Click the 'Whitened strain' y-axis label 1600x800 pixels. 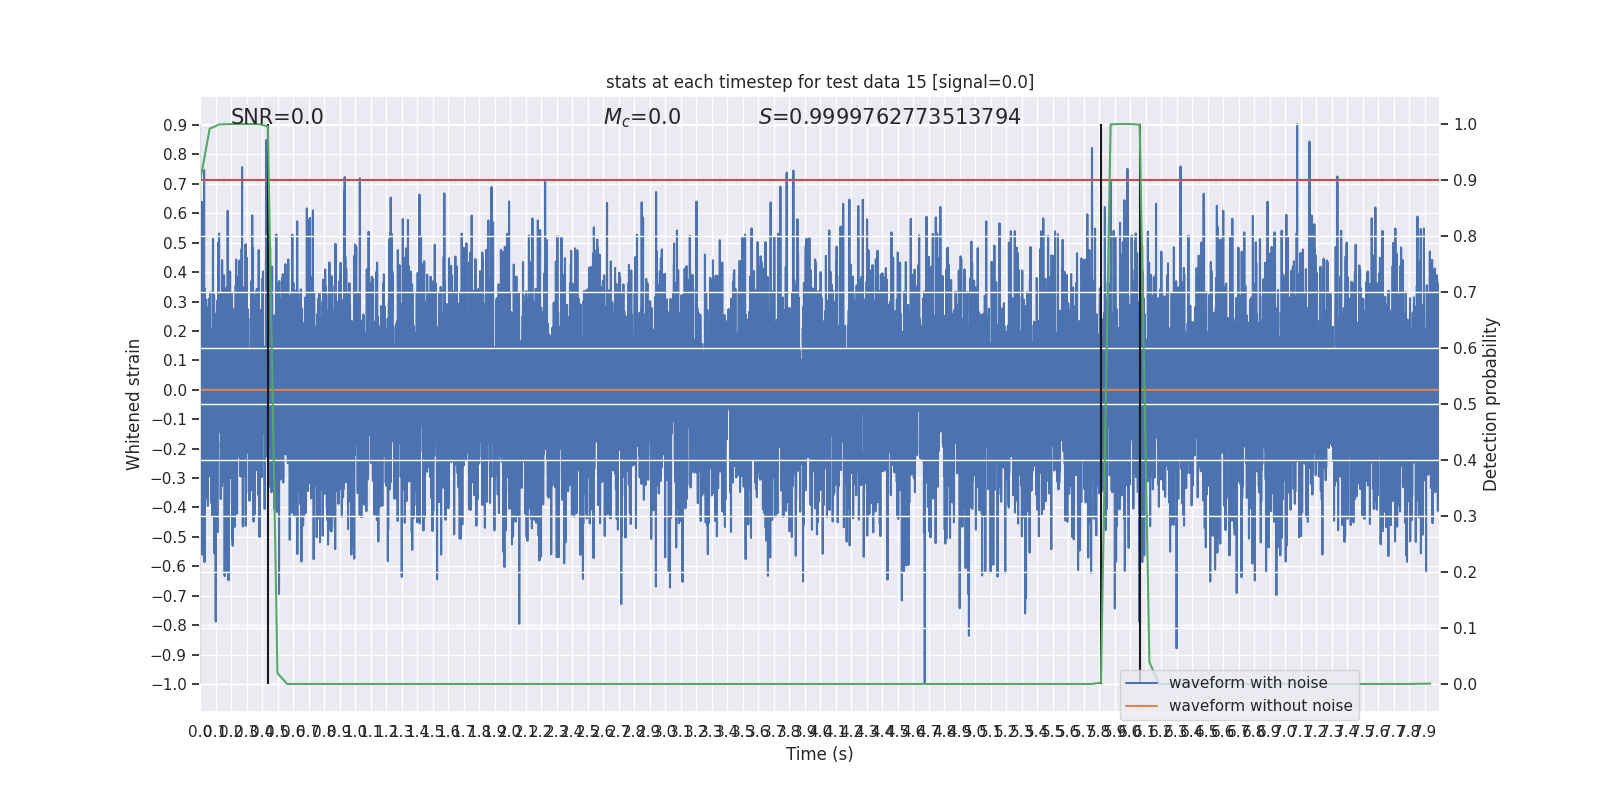[x=133, y=404]
